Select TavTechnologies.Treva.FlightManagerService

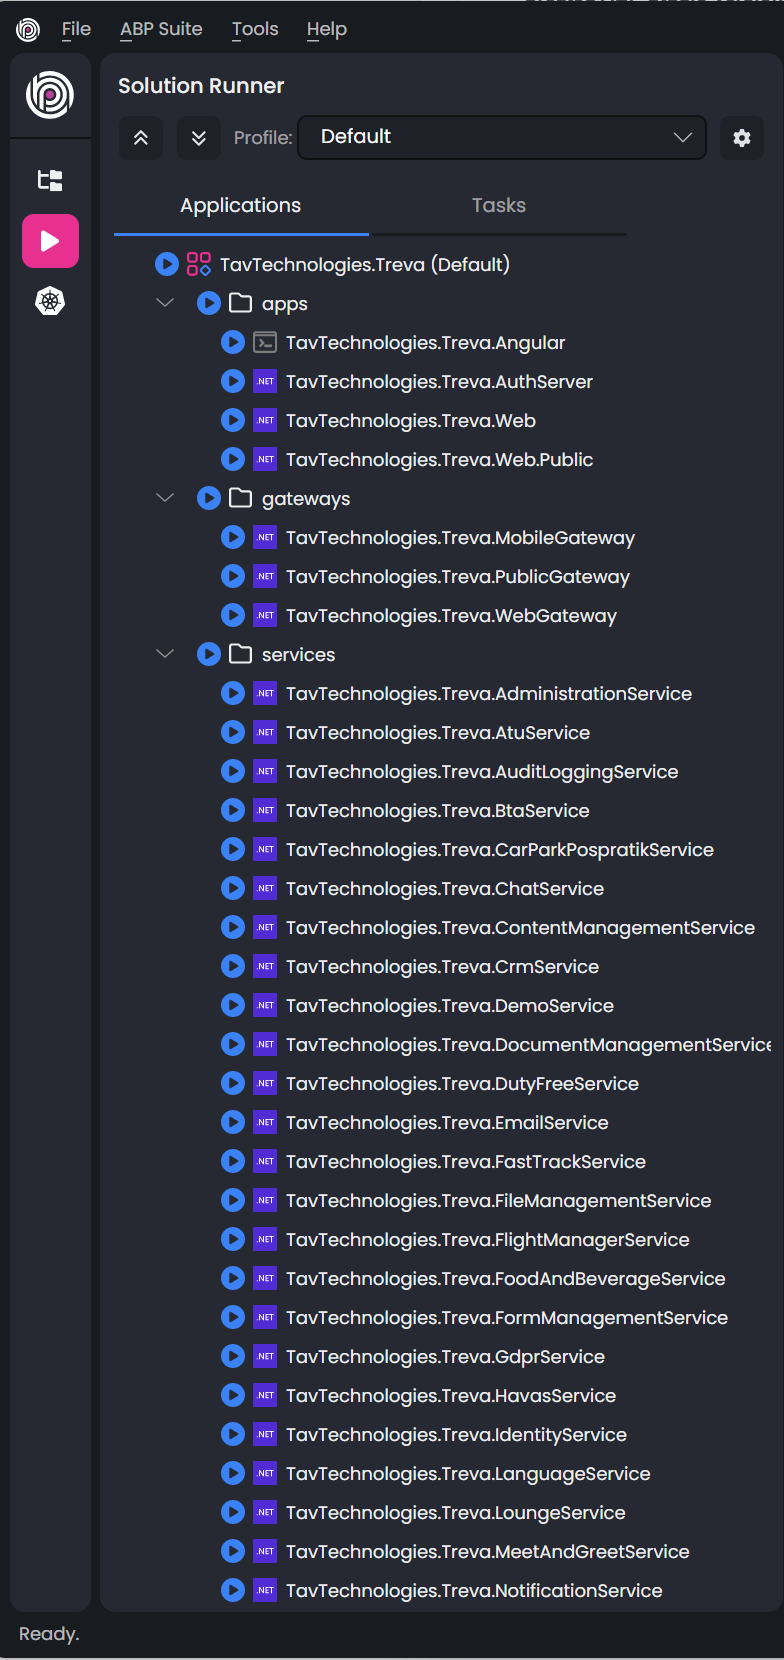488,1239
